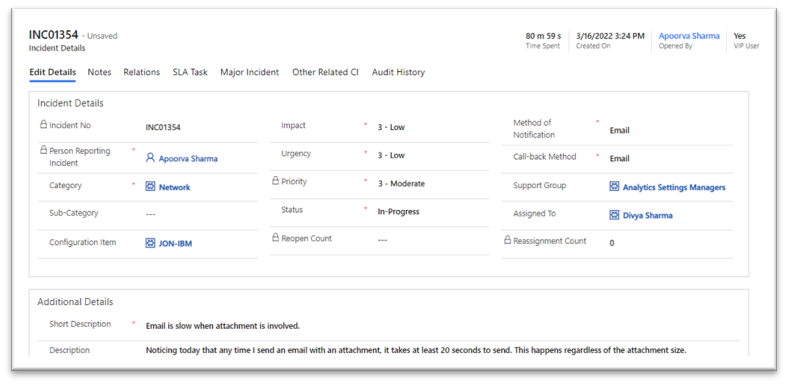Click the Short Description text field
788x385 pixels.
(442, 326)
